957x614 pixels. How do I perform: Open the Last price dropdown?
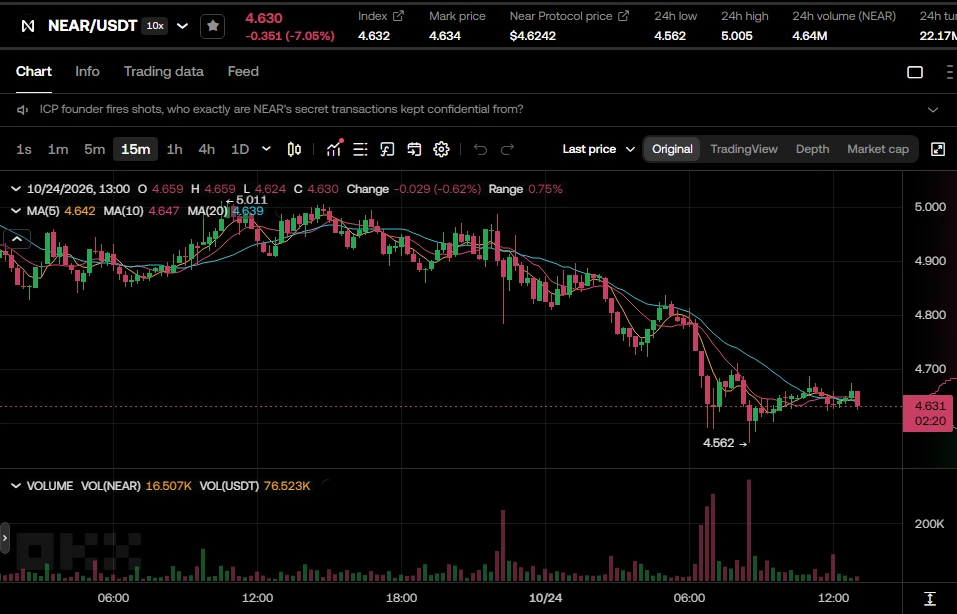point(598,149)
